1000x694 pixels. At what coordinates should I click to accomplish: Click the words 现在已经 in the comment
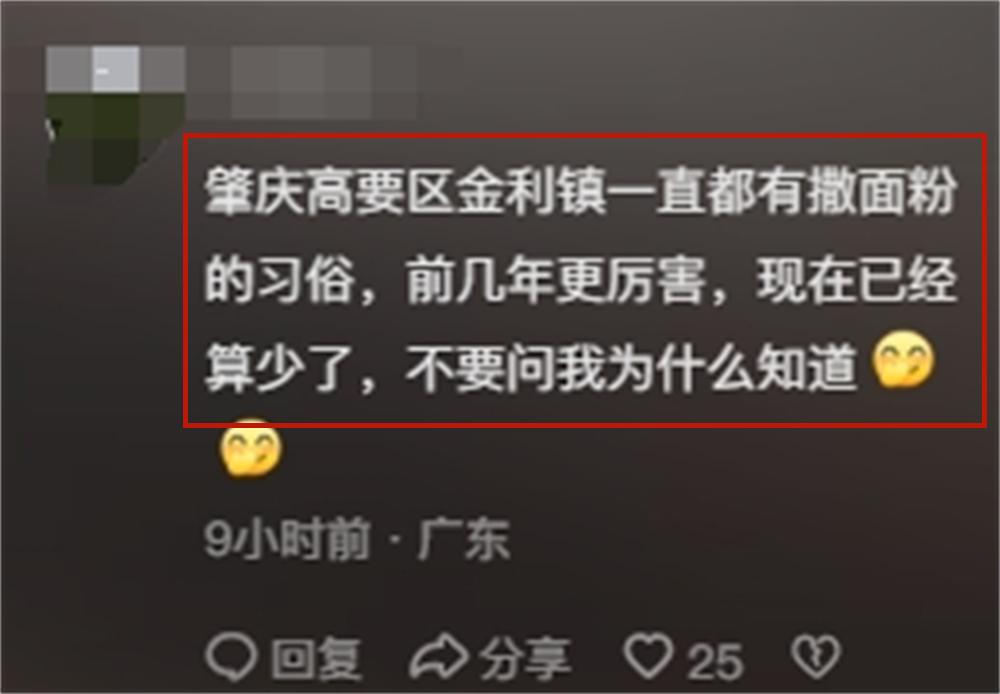(857, 281)
